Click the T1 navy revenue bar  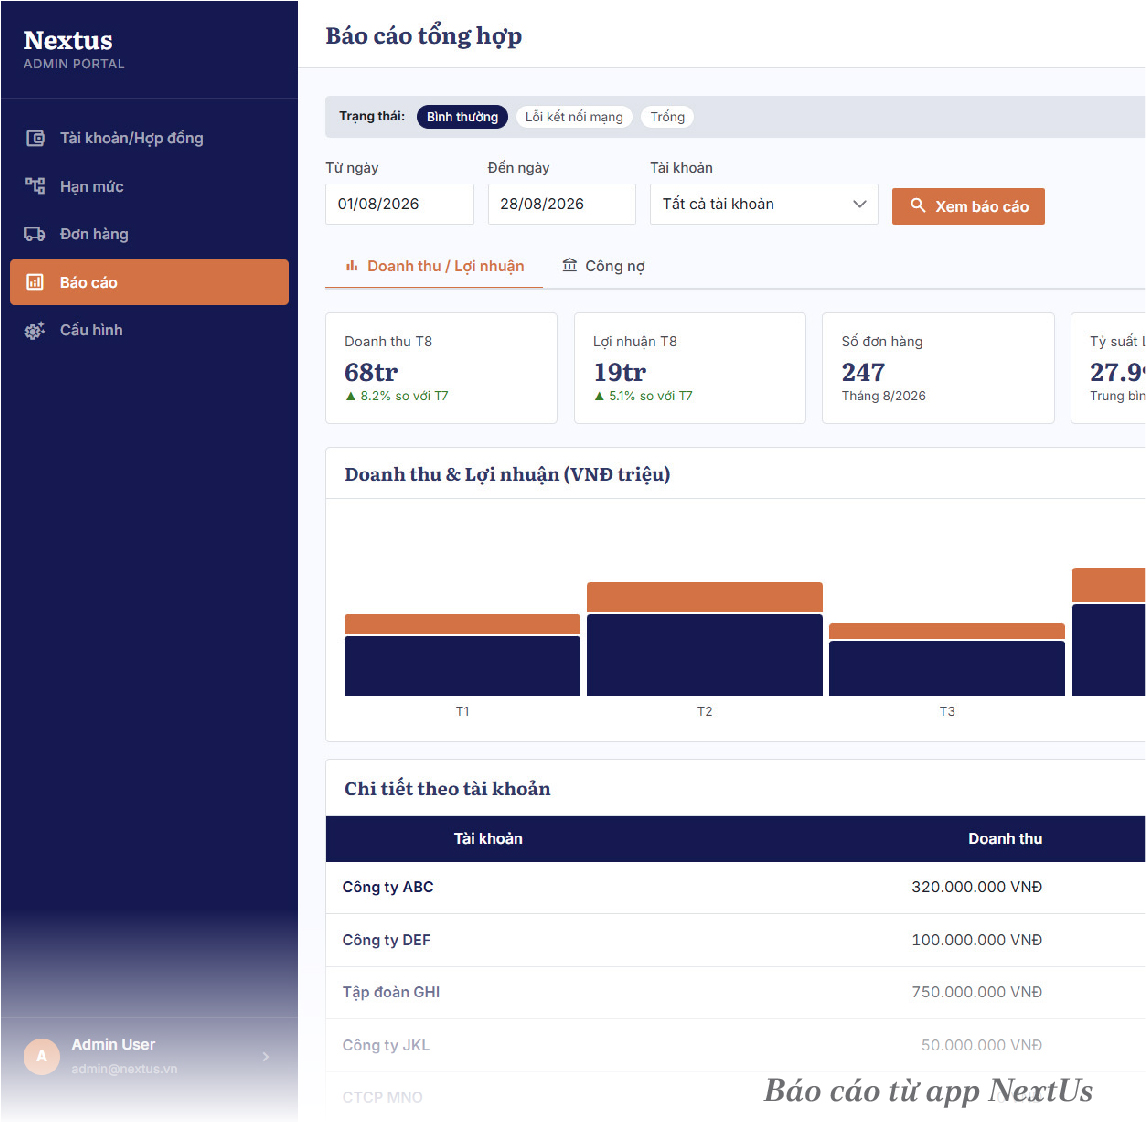pos(463,666)
